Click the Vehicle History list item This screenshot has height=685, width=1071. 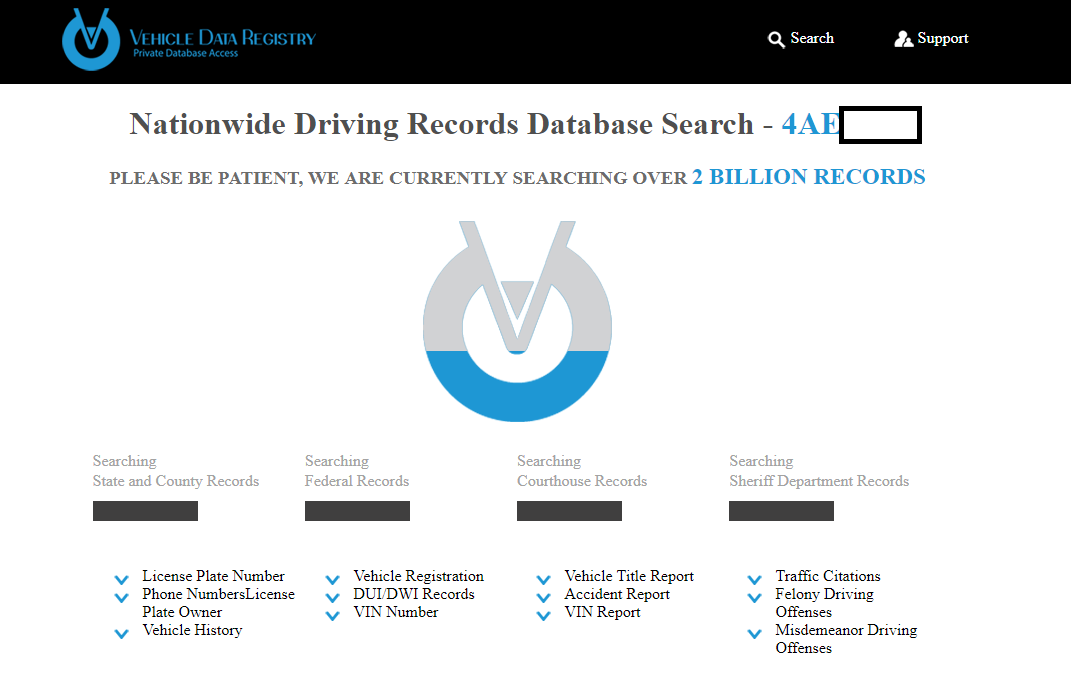pyautogui.click(x=192, y=630)
